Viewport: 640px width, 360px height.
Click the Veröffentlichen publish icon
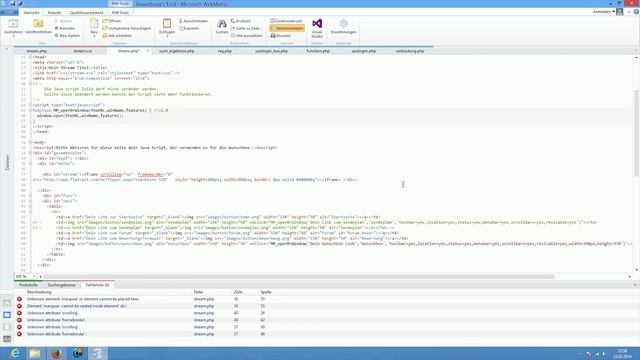tap(38, 24)
